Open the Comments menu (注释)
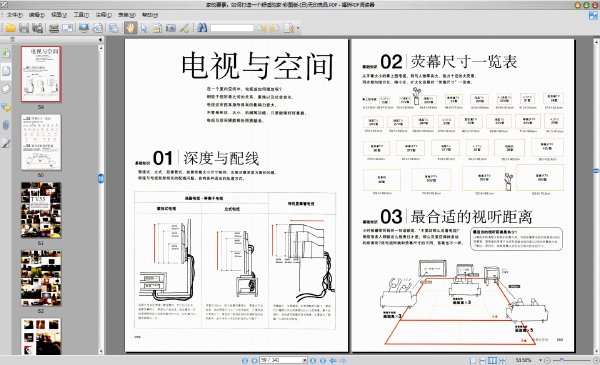The image size is (600, 365). click(x=103, y=15)
